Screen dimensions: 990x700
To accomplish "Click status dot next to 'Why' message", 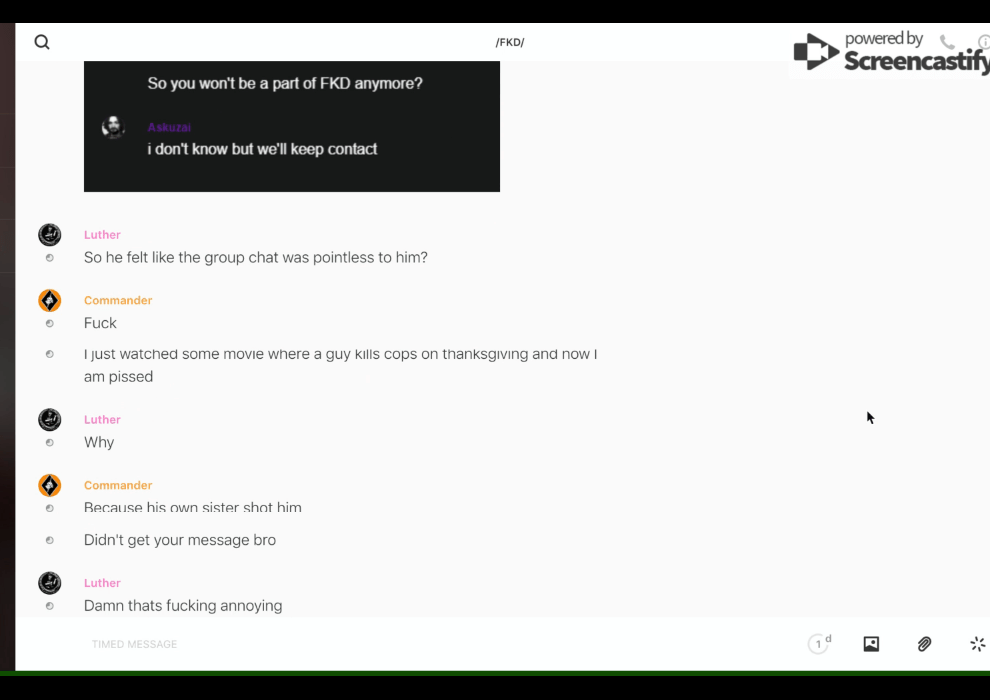I will pos(49,442).
